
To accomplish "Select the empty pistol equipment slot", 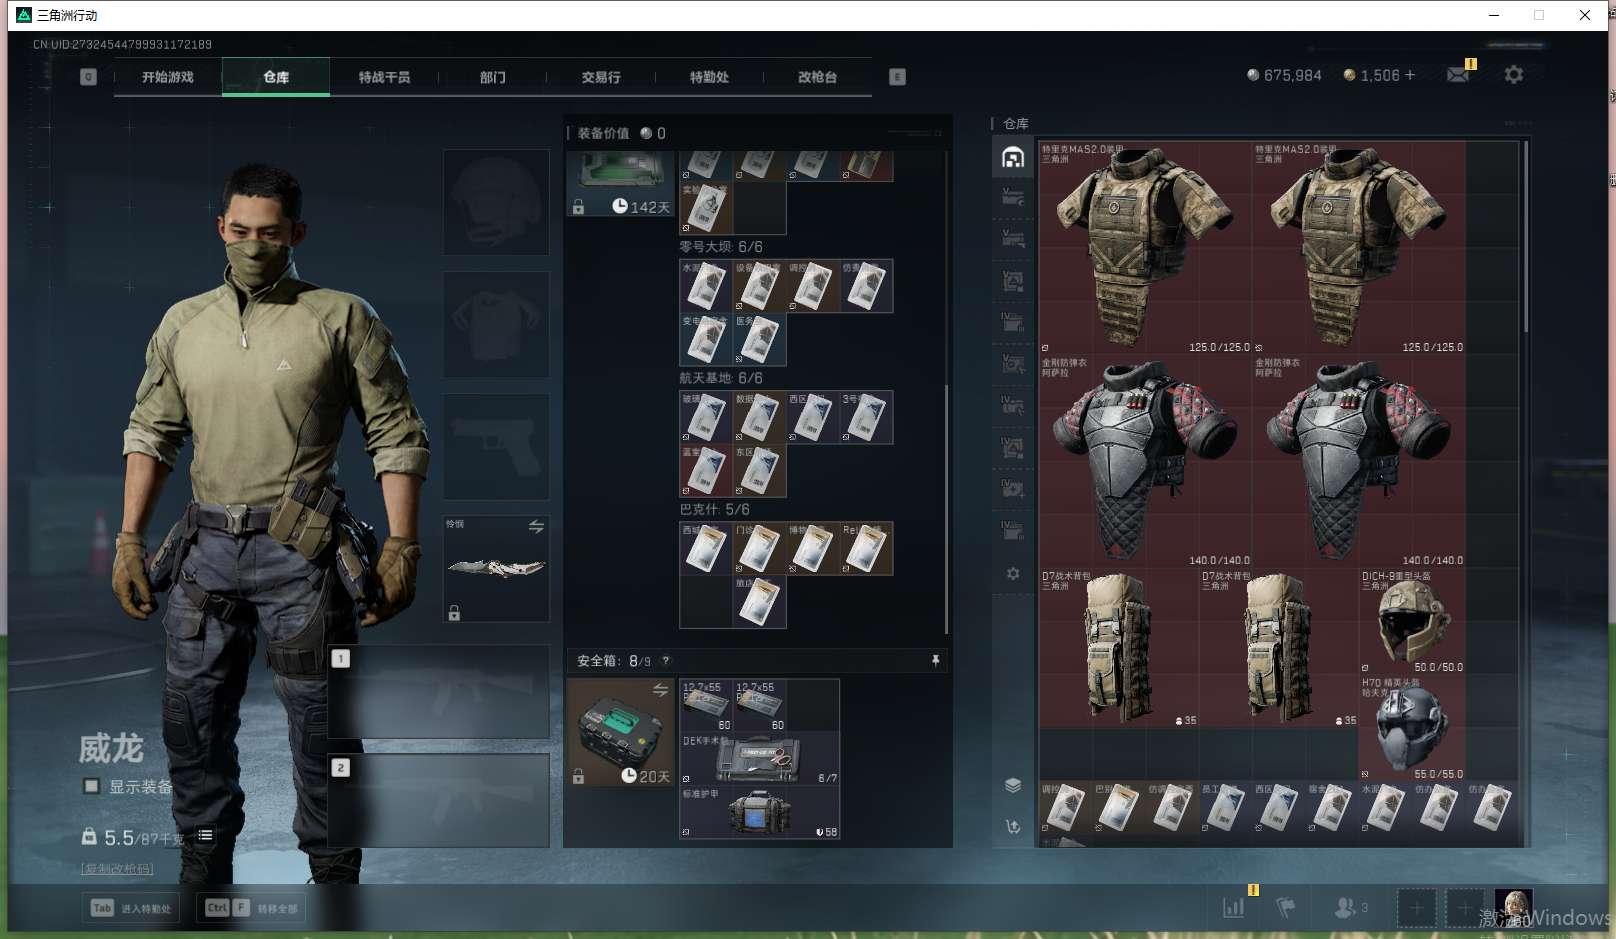I will pos(496,446).
